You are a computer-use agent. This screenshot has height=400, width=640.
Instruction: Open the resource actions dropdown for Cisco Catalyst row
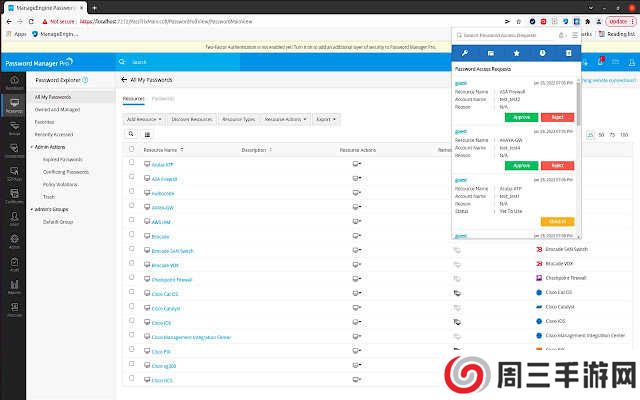(357, 308)
